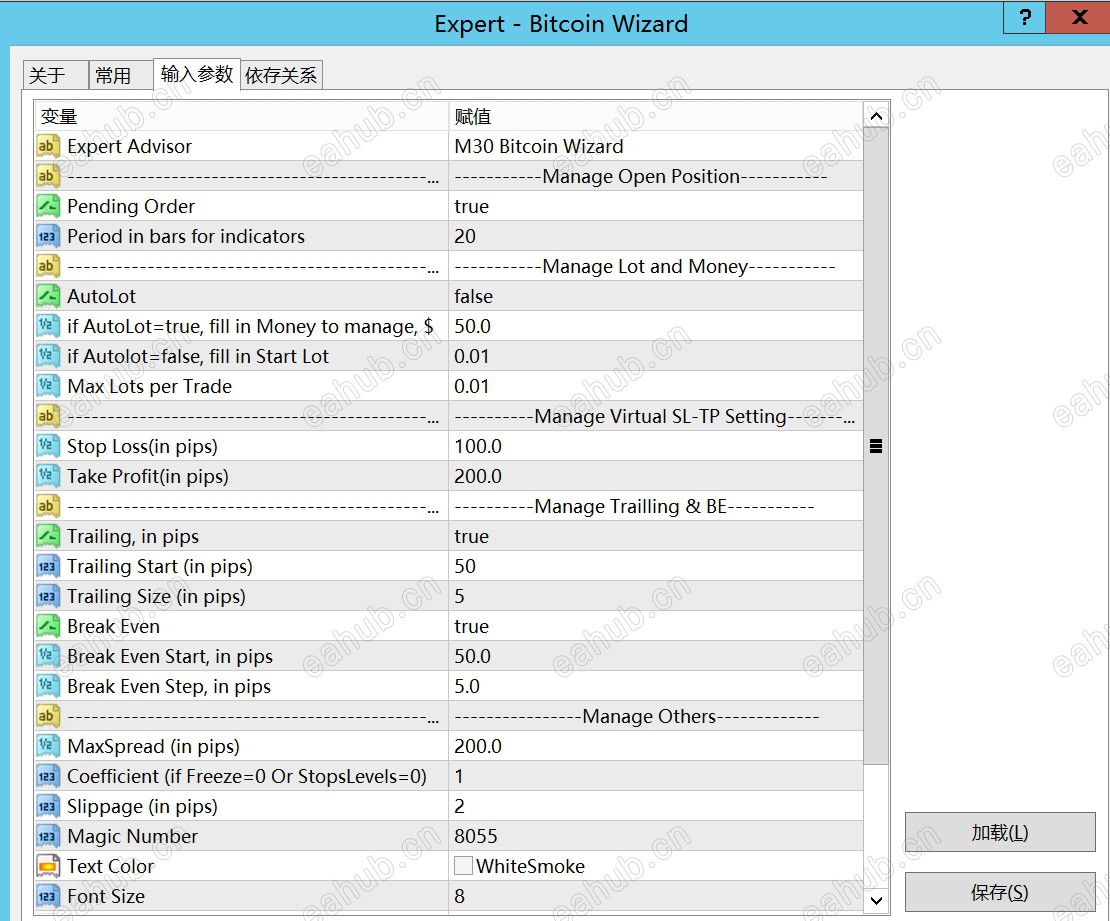Select the Slippage (in pips) label
1110x921 pixels.
point(142,806)
